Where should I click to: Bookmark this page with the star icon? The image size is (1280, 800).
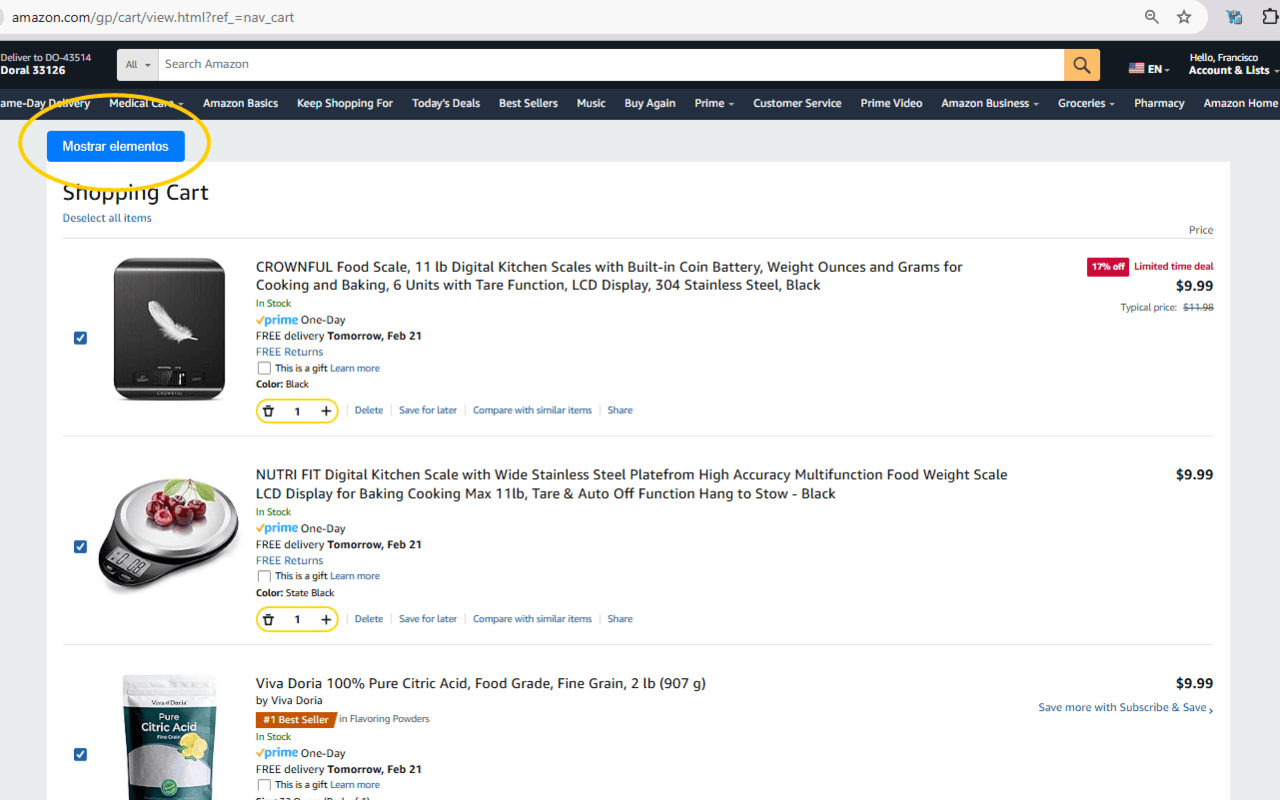click(x=1184, y=17)
